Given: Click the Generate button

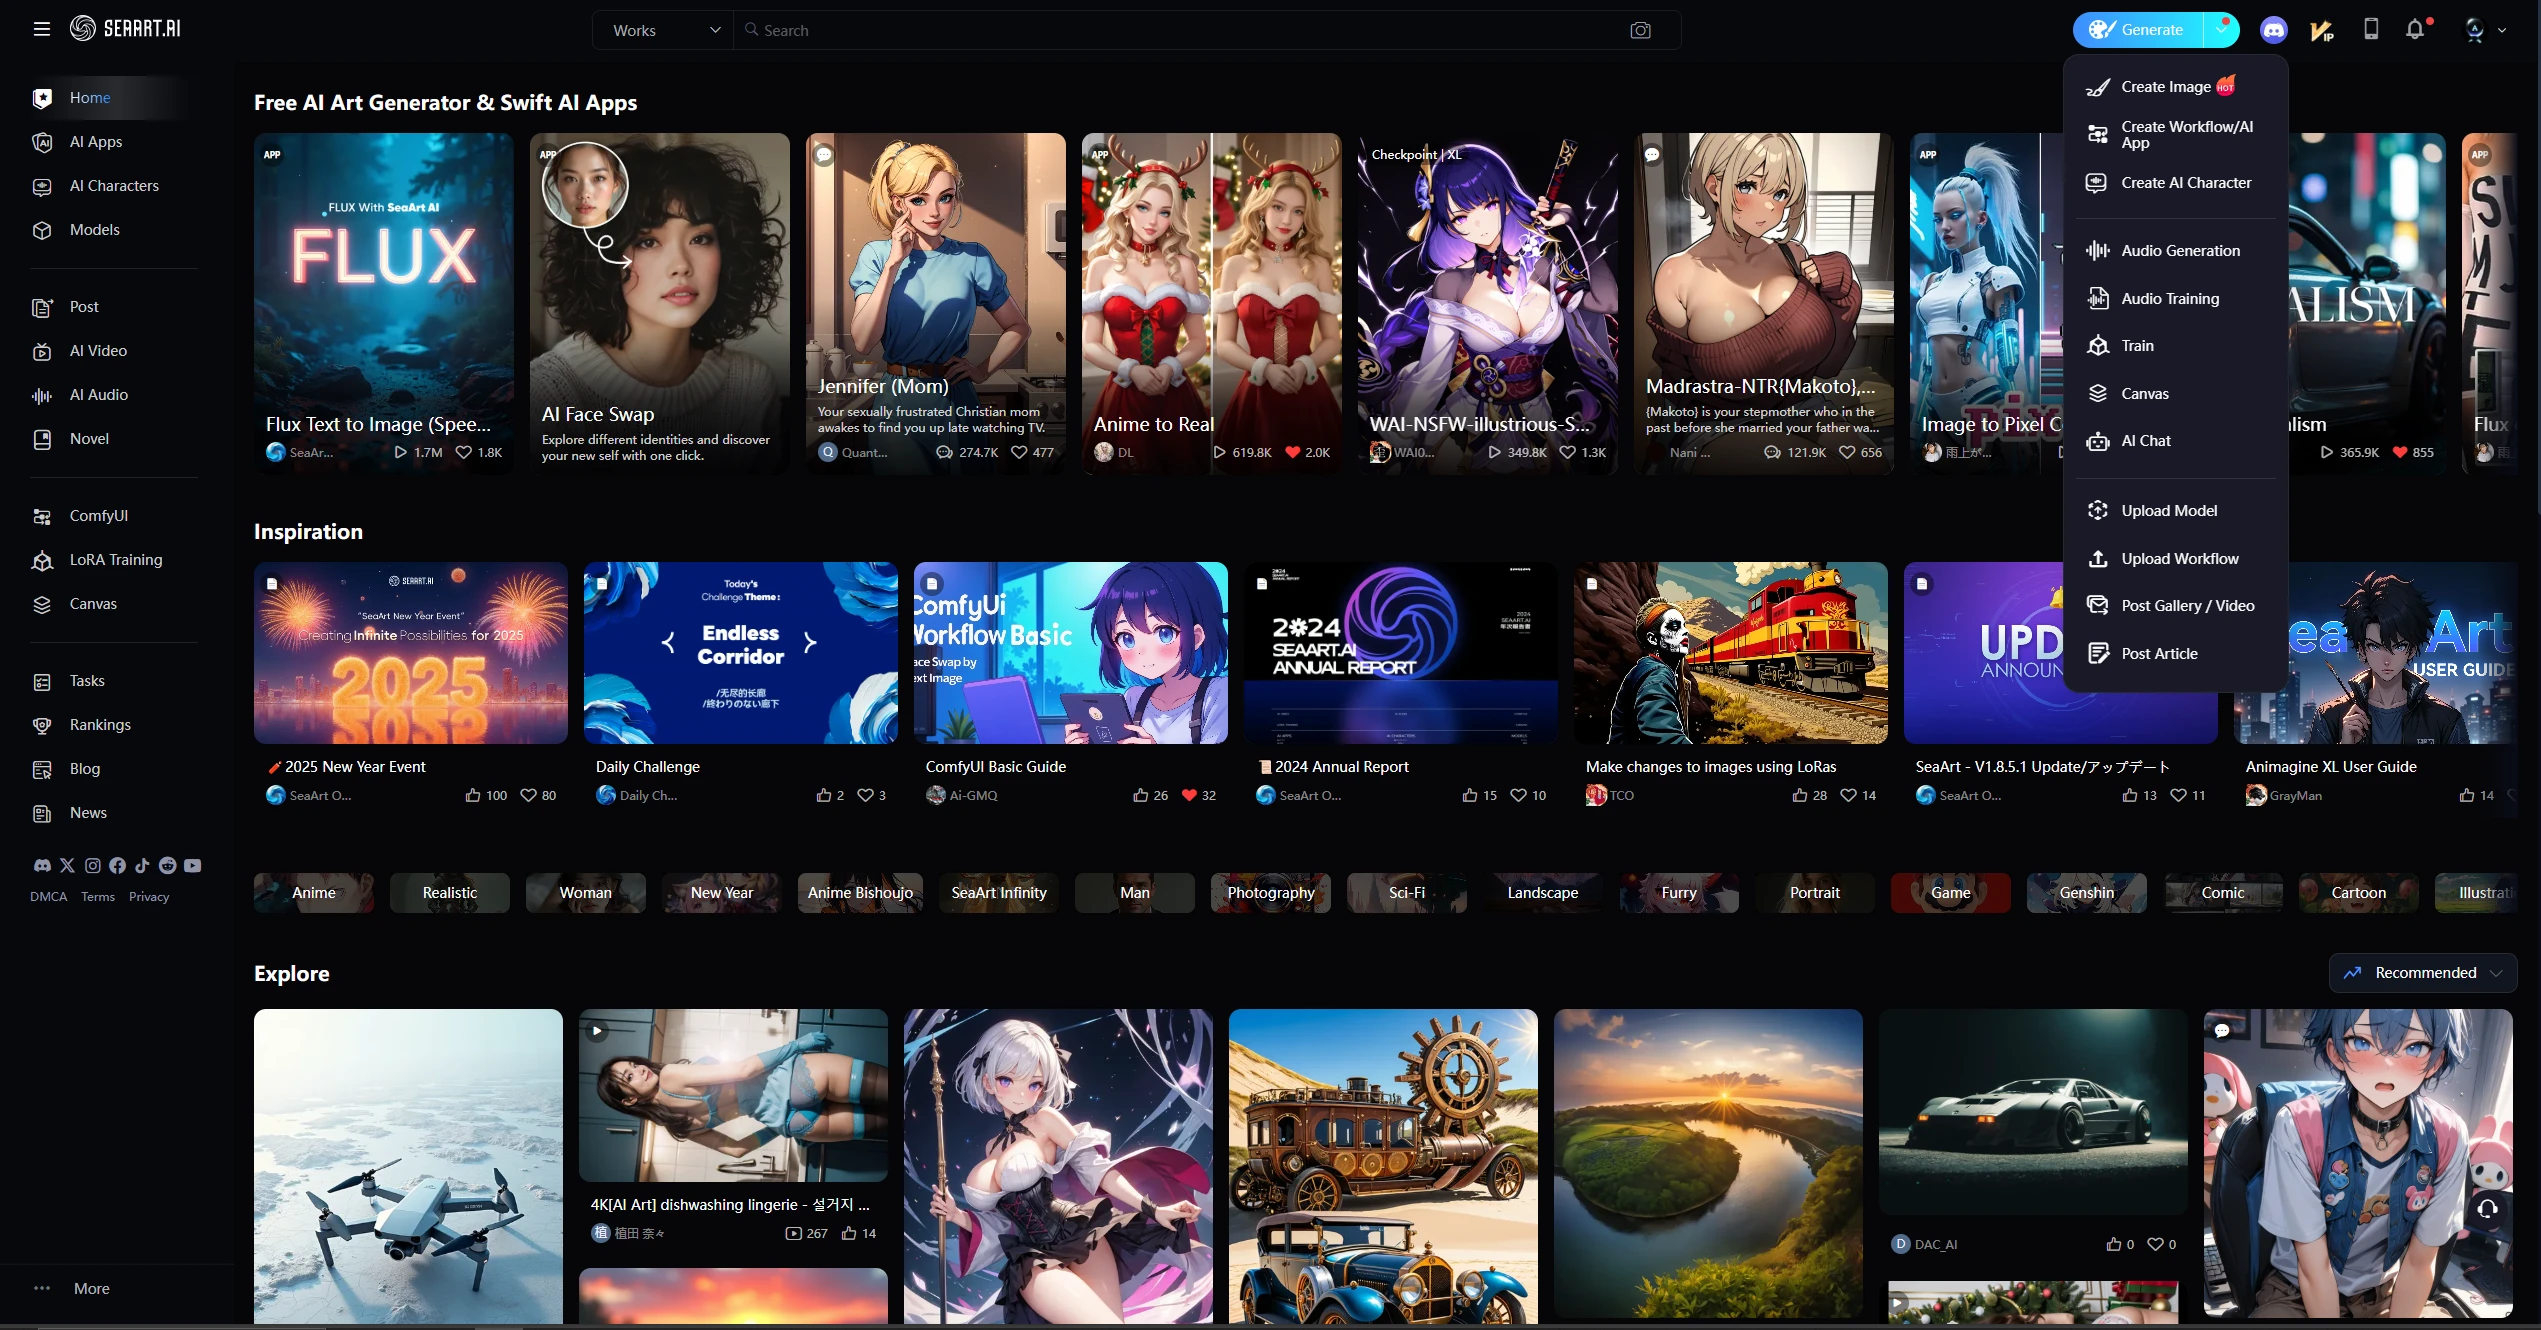Looking at the screenshot, I should (2137, 30).
